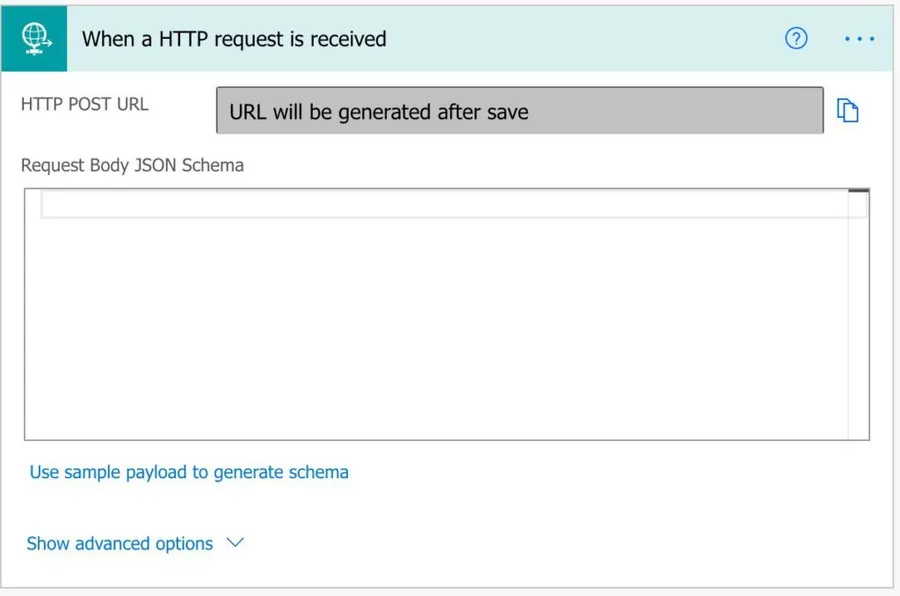Click the scrollbar thumb atop the schema editor

(858, 191)
